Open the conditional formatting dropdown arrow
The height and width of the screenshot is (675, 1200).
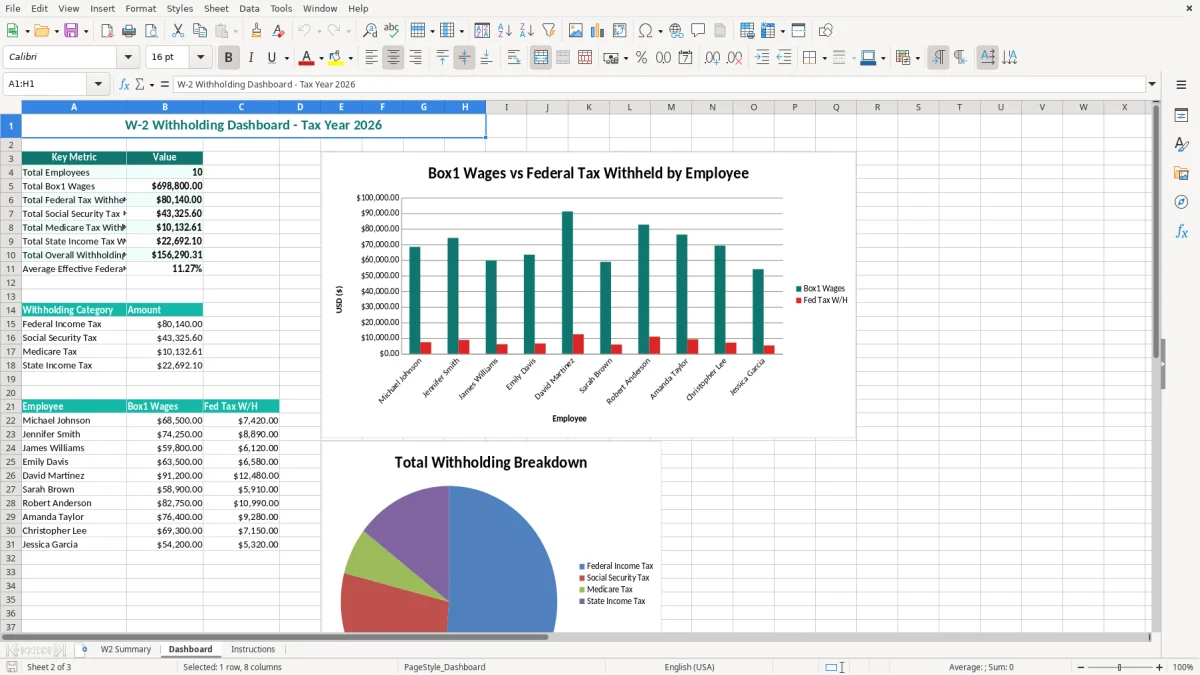tap(917, 59)
